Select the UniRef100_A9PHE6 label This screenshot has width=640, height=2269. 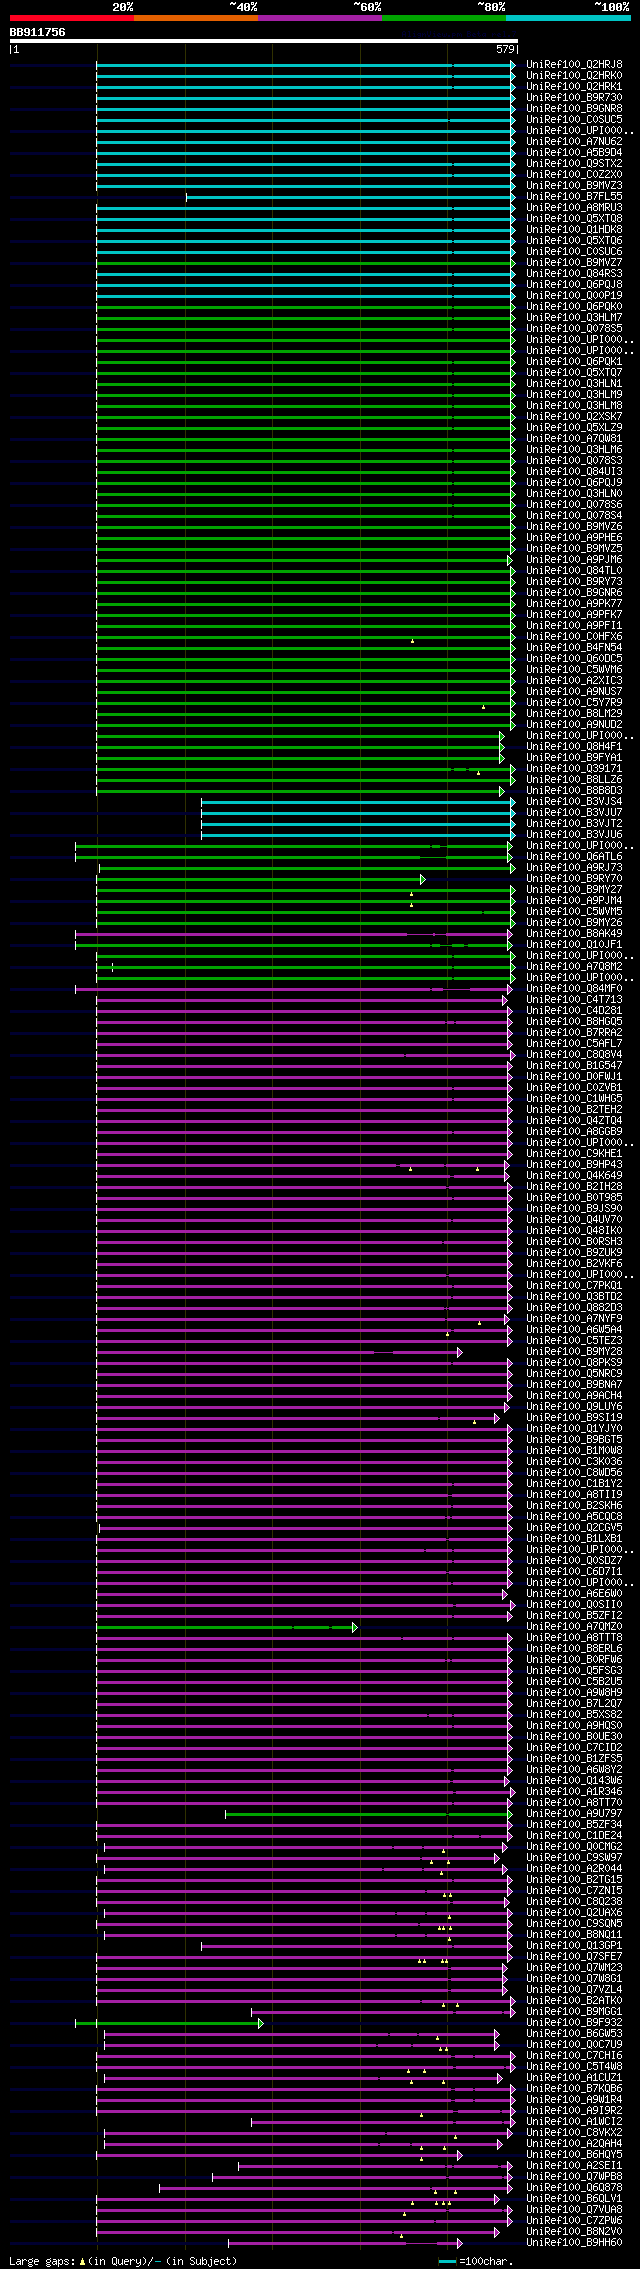[x=574, y=537]
